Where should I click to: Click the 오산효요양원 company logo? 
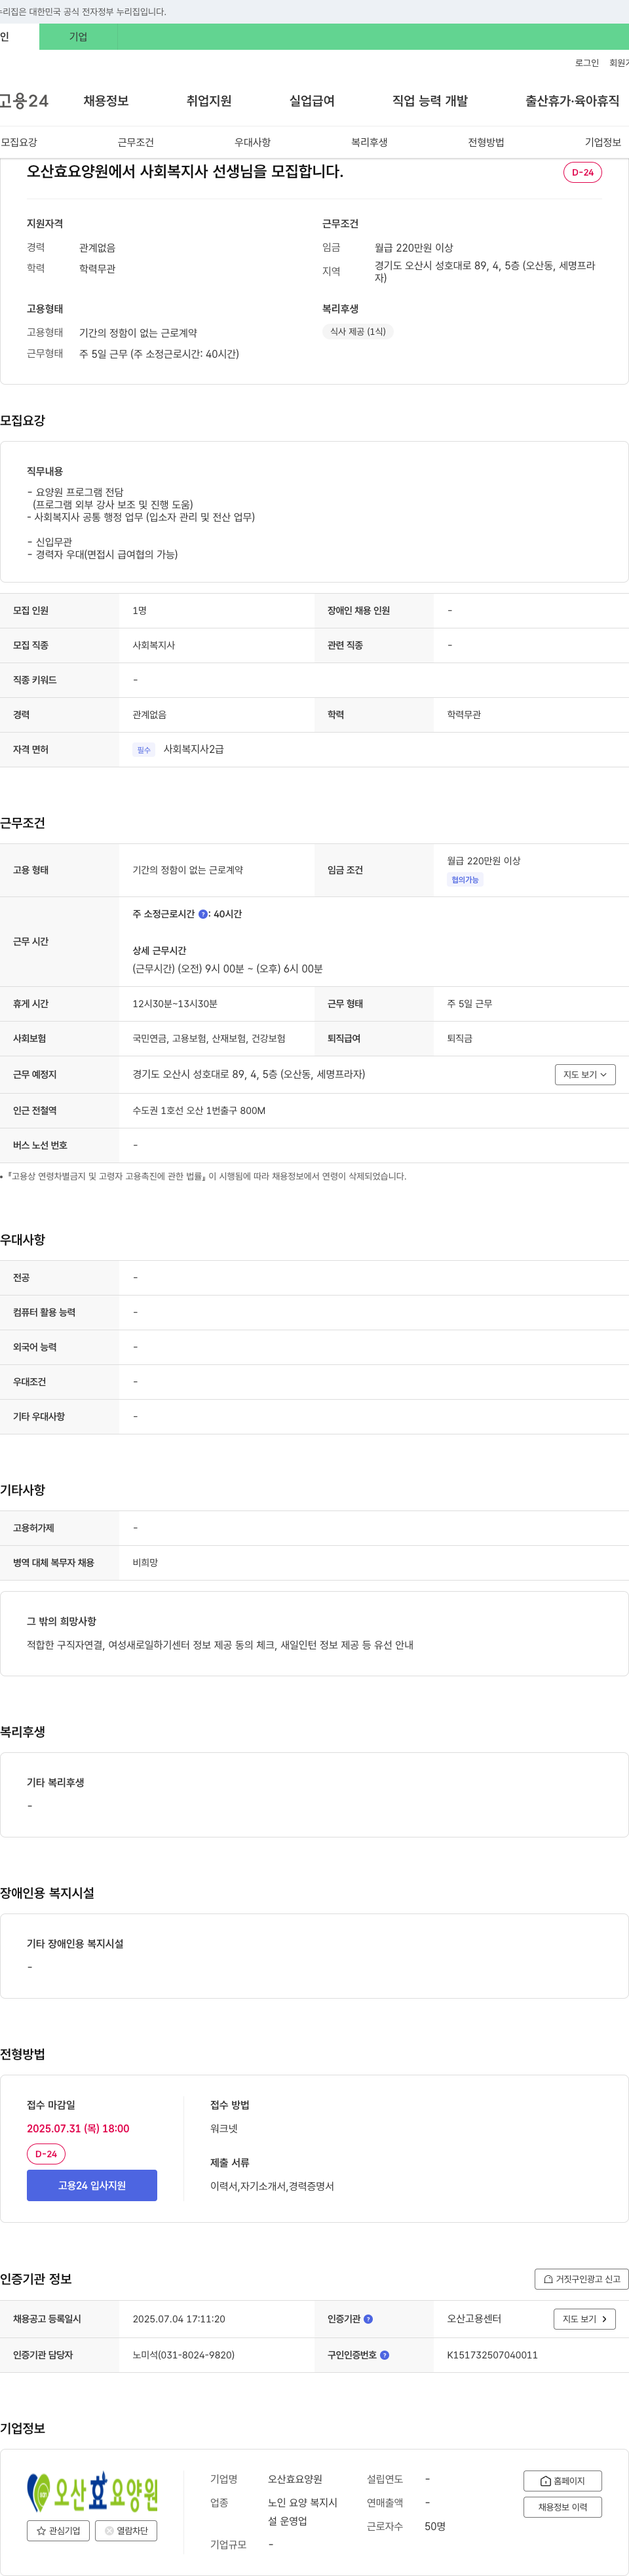click(x=92, y=2492)
